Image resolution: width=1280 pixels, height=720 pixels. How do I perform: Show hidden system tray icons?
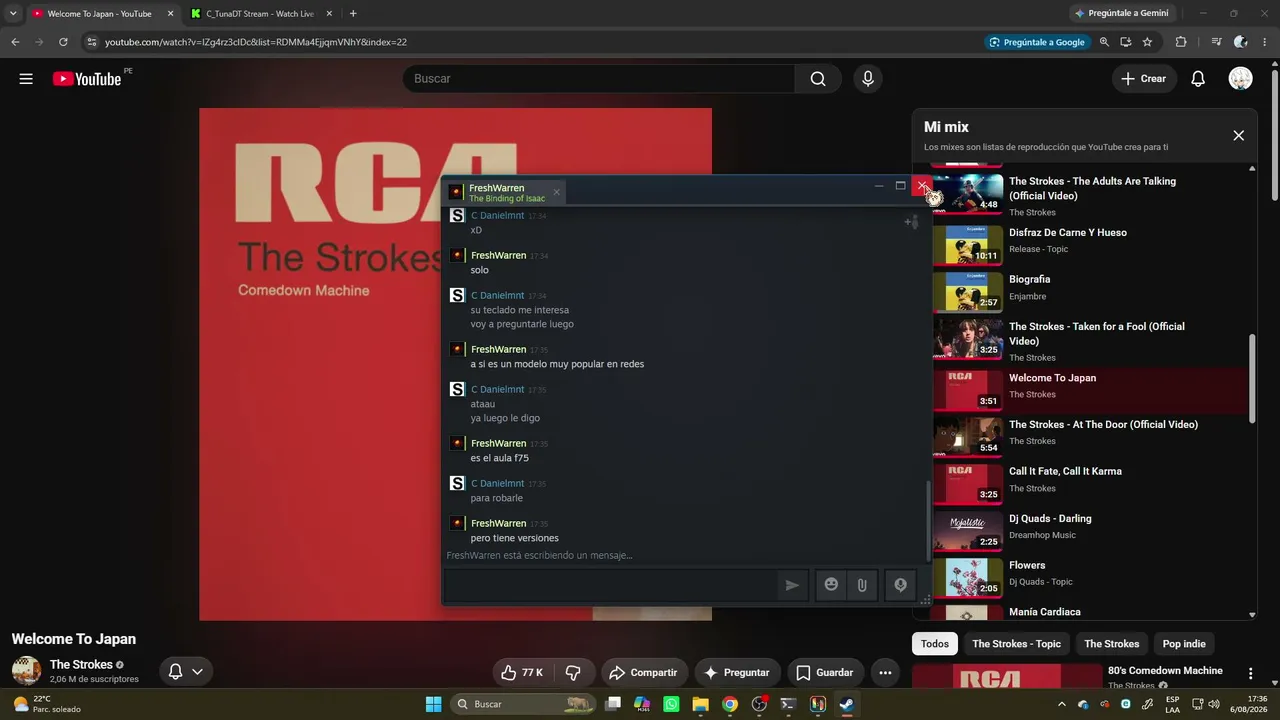pyautogui.click(x=1062, y=704)
